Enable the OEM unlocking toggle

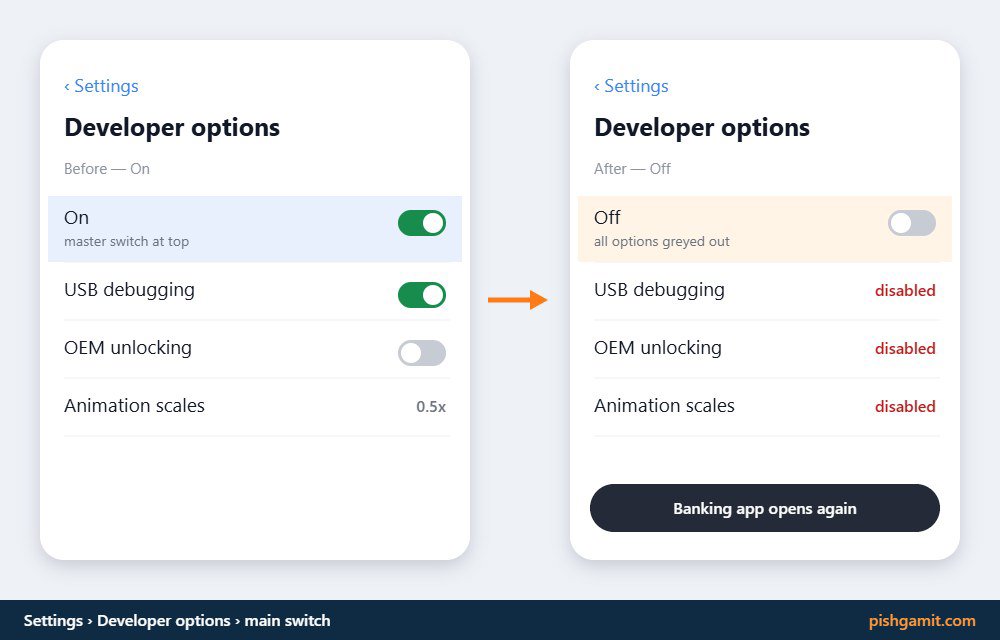click(422, 353)
